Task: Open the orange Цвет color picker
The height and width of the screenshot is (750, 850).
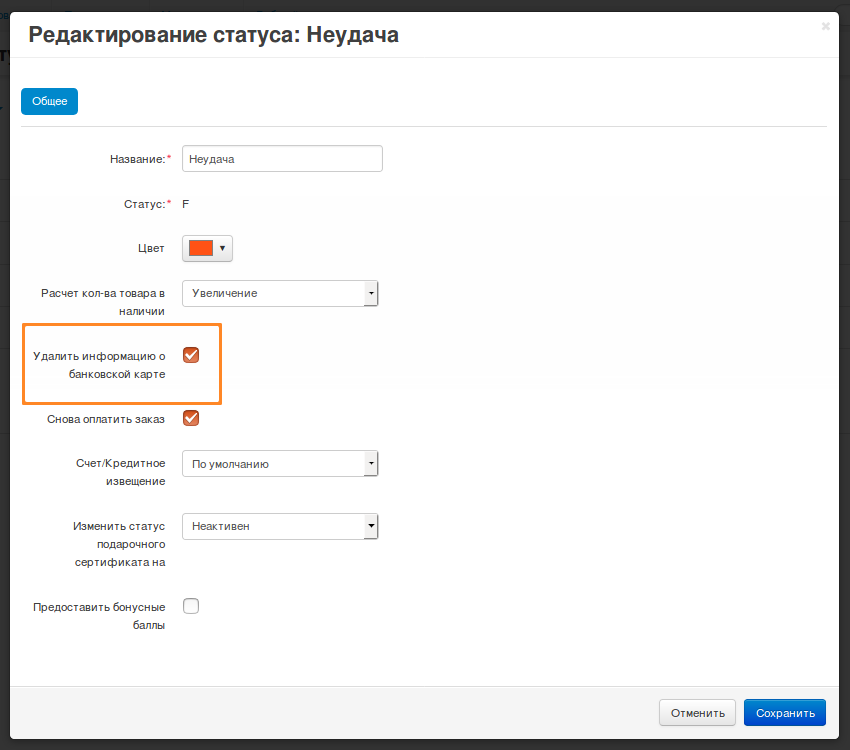Action: click(201, 248)
